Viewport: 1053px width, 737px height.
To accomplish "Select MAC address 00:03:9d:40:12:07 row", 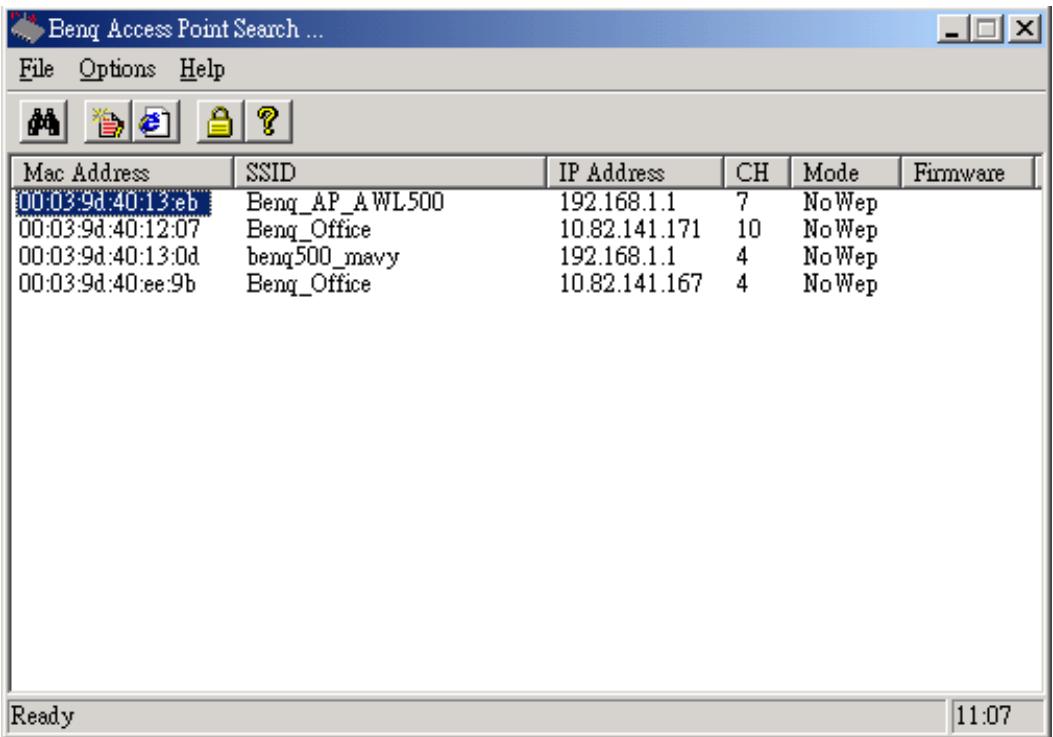I will click(109, 230).
